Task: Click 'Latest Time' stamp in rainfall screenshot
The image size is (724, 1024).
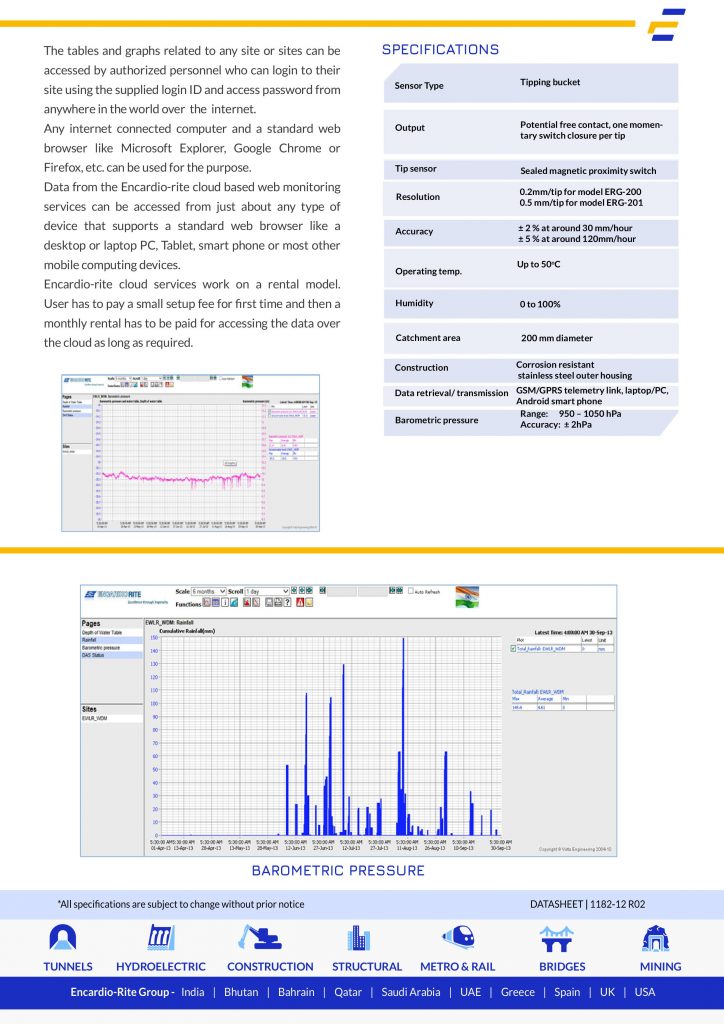Action: tap(573, 633)
